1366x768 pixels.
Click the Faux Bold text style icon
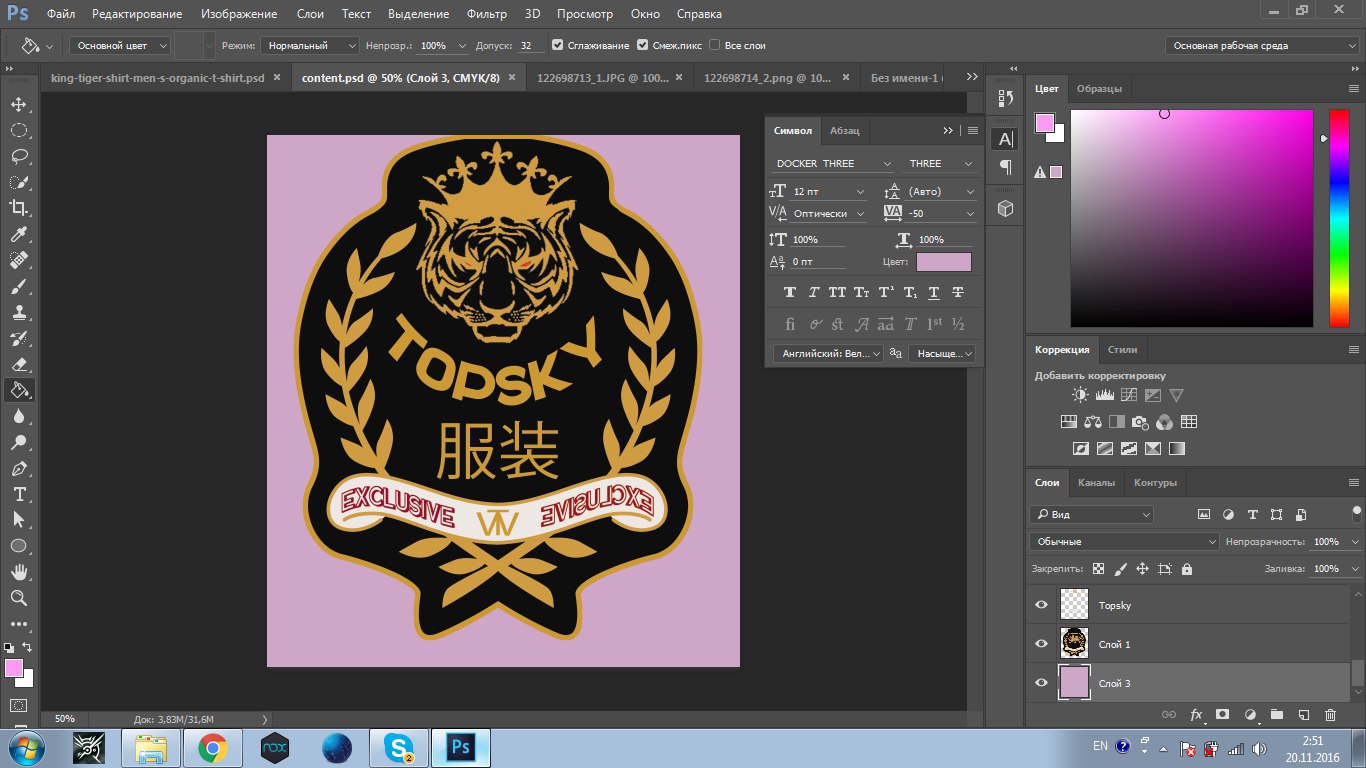coord(790,293)
